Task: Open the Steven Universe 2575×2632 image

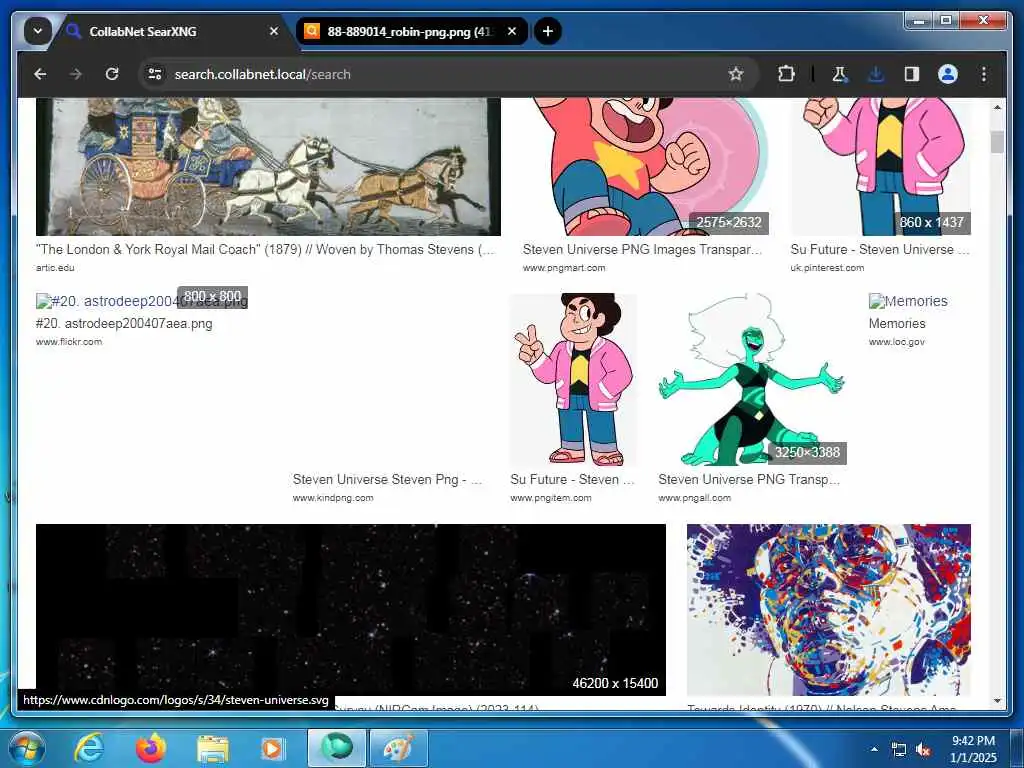Action: 645,167
